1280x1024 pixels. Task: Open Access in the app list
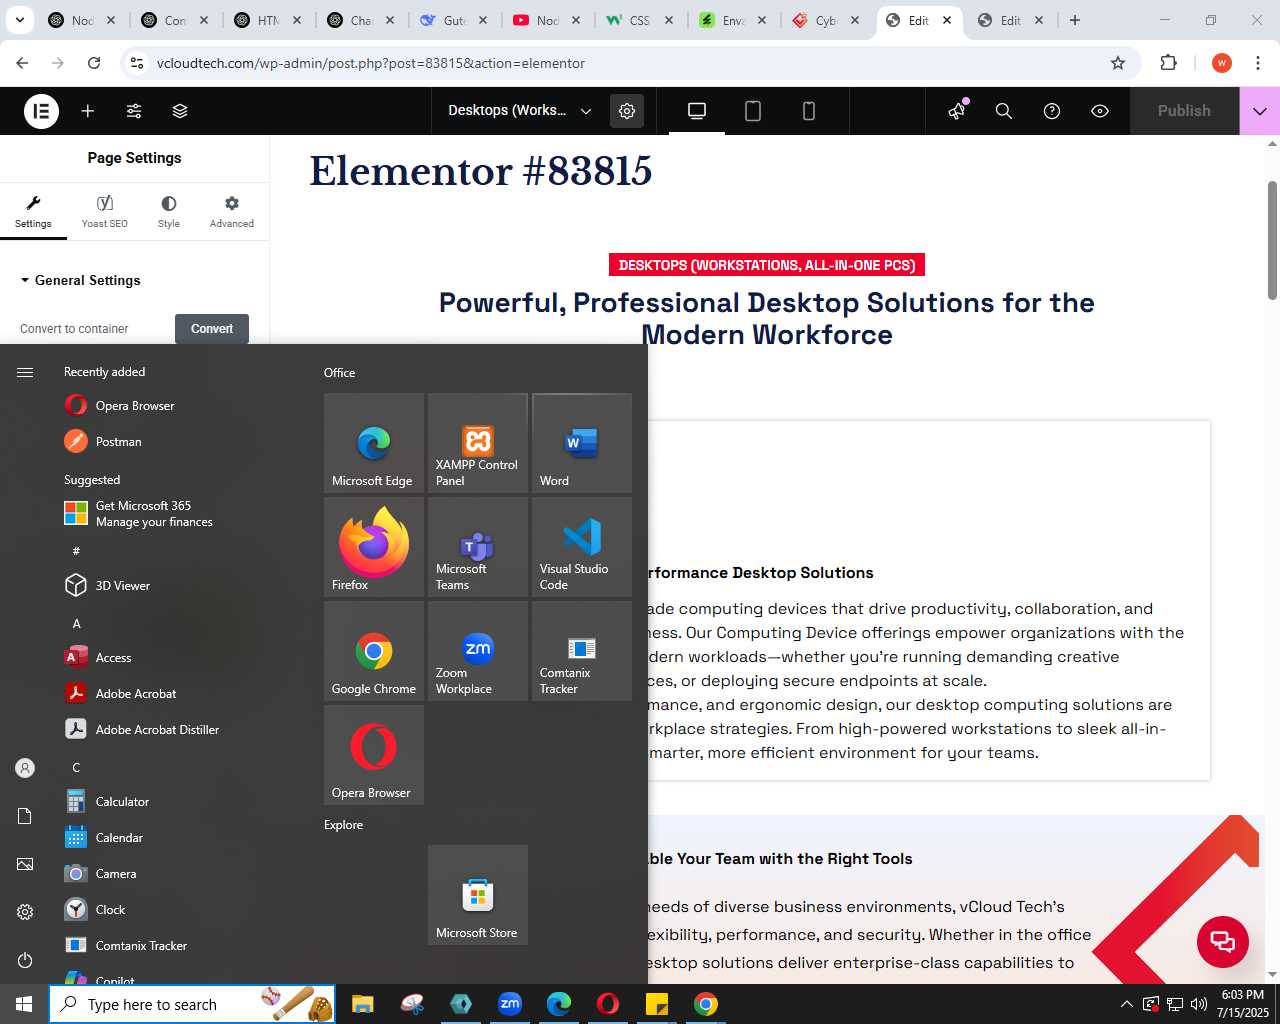coord(113,657)
